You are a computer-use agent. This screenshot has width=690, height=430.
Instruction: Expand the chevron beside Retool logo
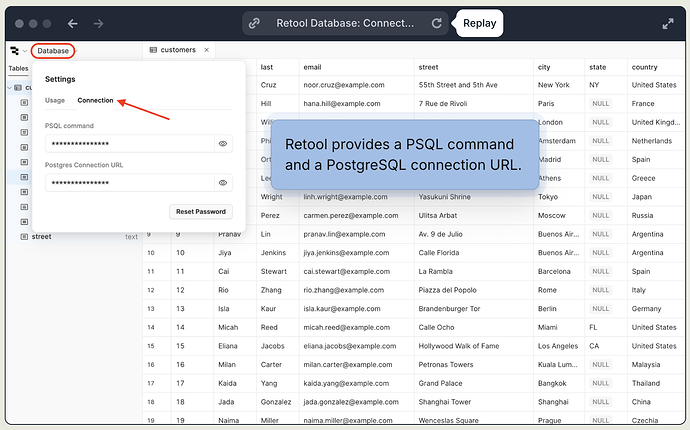[x=25, y=51]
